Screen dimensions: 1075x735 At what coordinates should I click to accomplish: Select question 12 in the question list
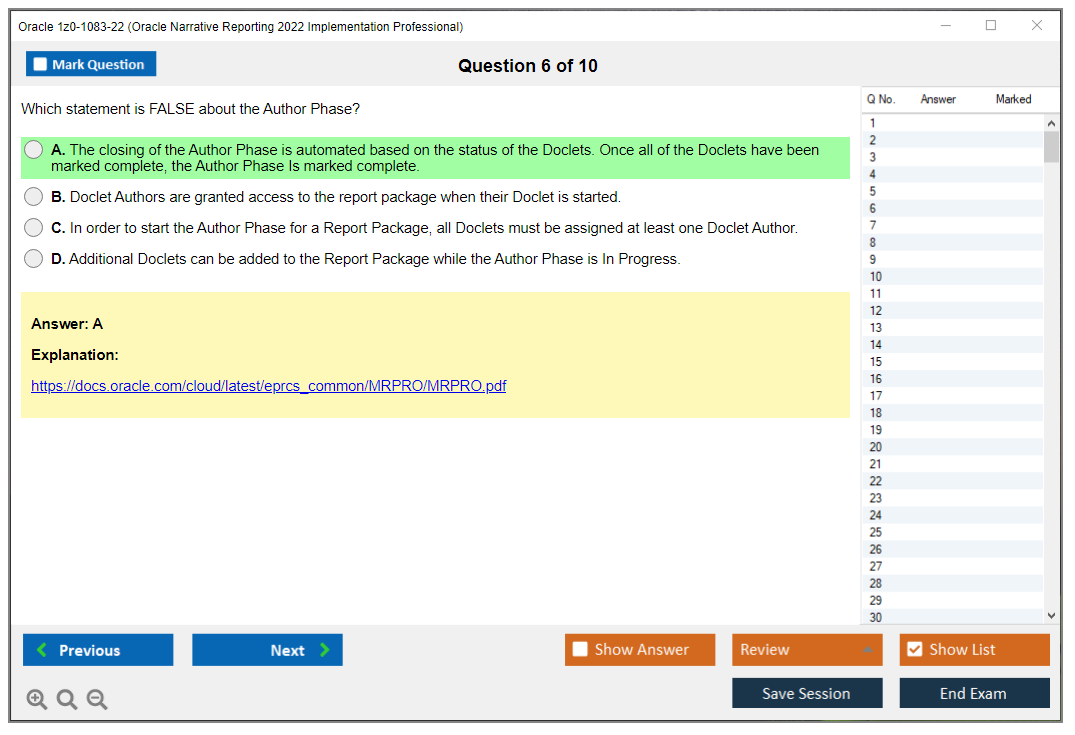876,311
